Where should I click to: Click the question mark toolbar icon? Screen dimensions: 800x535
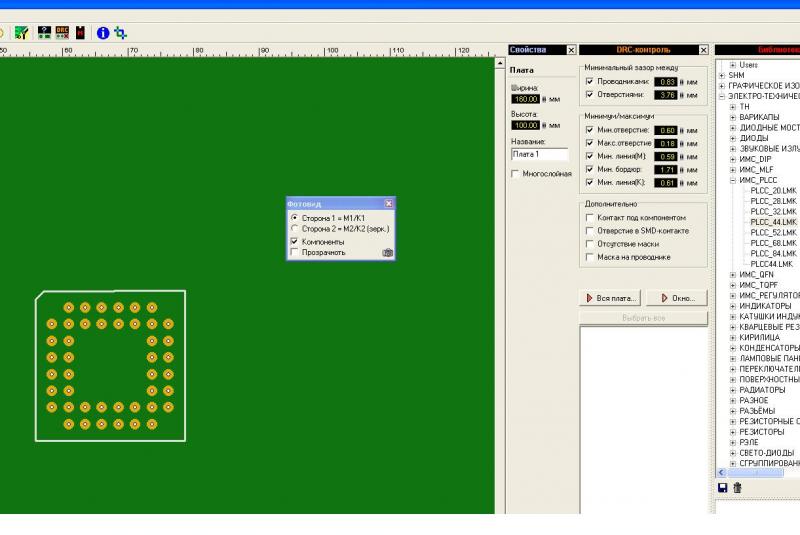pyautogui.click(x=44, y=32)
